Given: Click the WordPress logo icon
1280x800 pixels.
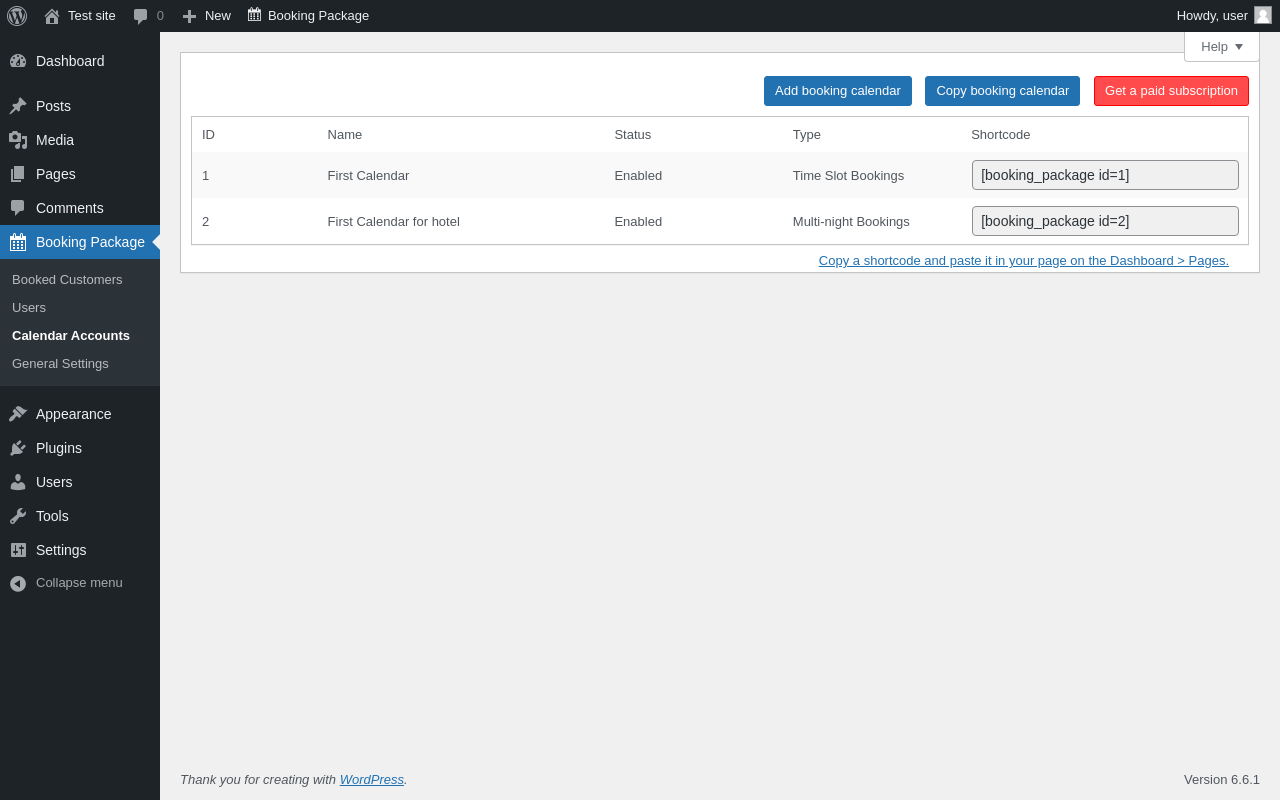Looking at the screenshot, I should 17,16.
